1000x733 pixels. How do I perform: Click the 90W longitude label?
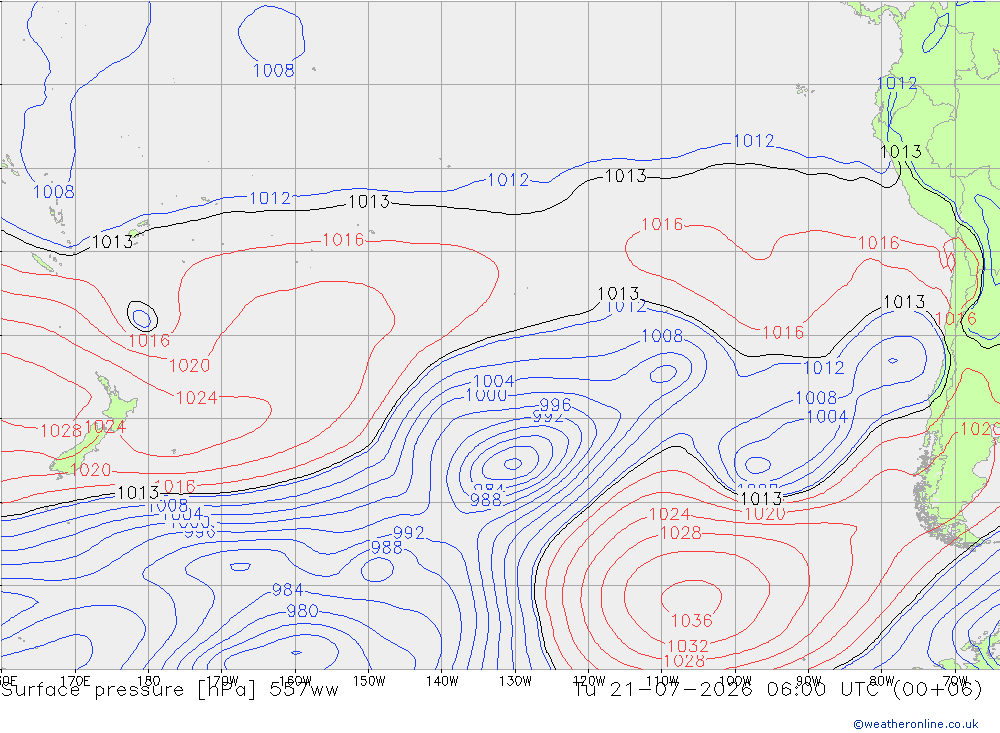[x=809, y=681]
